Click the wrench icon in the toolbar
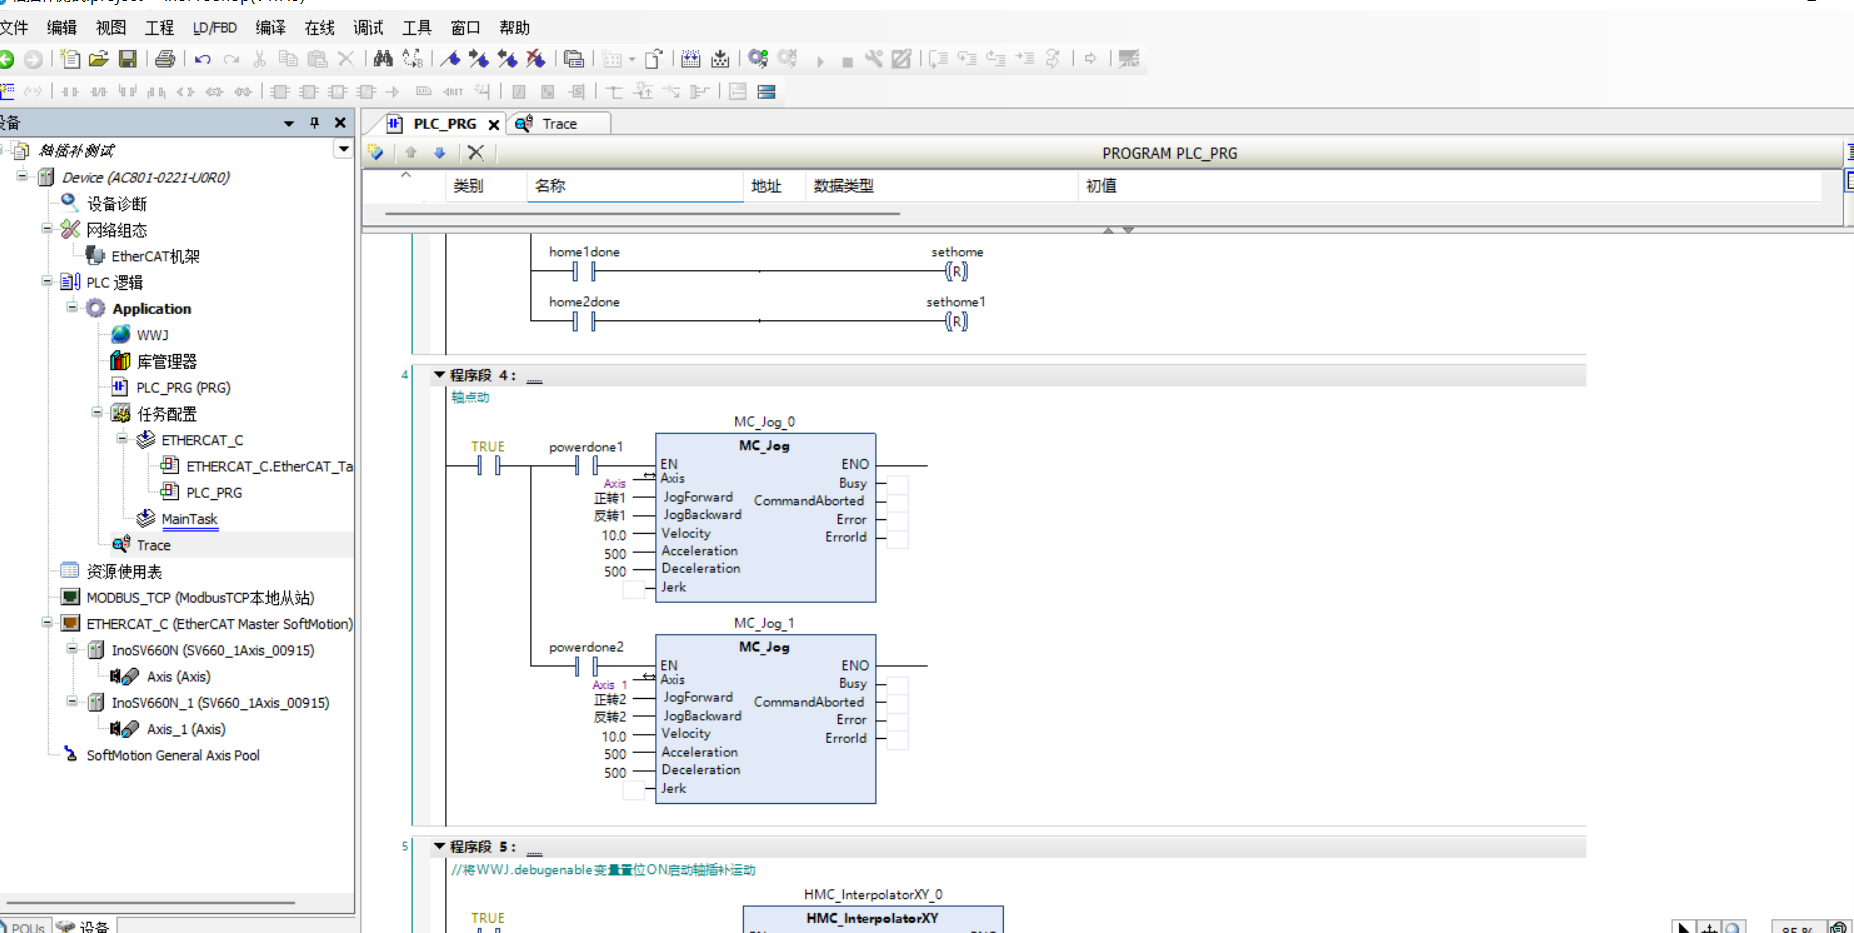1854x933 pixels. pos(874,59)
